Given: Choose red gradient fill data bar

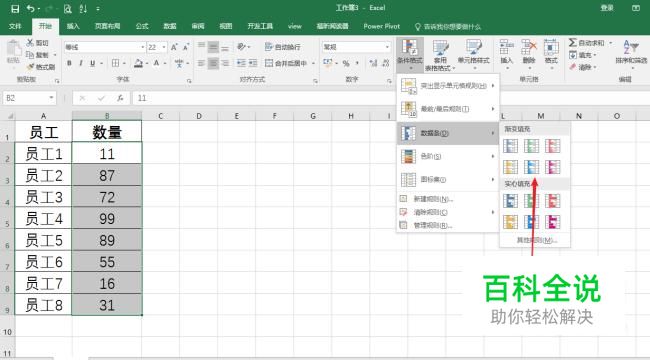Looking at the screenshot, I should click(553, 146).
